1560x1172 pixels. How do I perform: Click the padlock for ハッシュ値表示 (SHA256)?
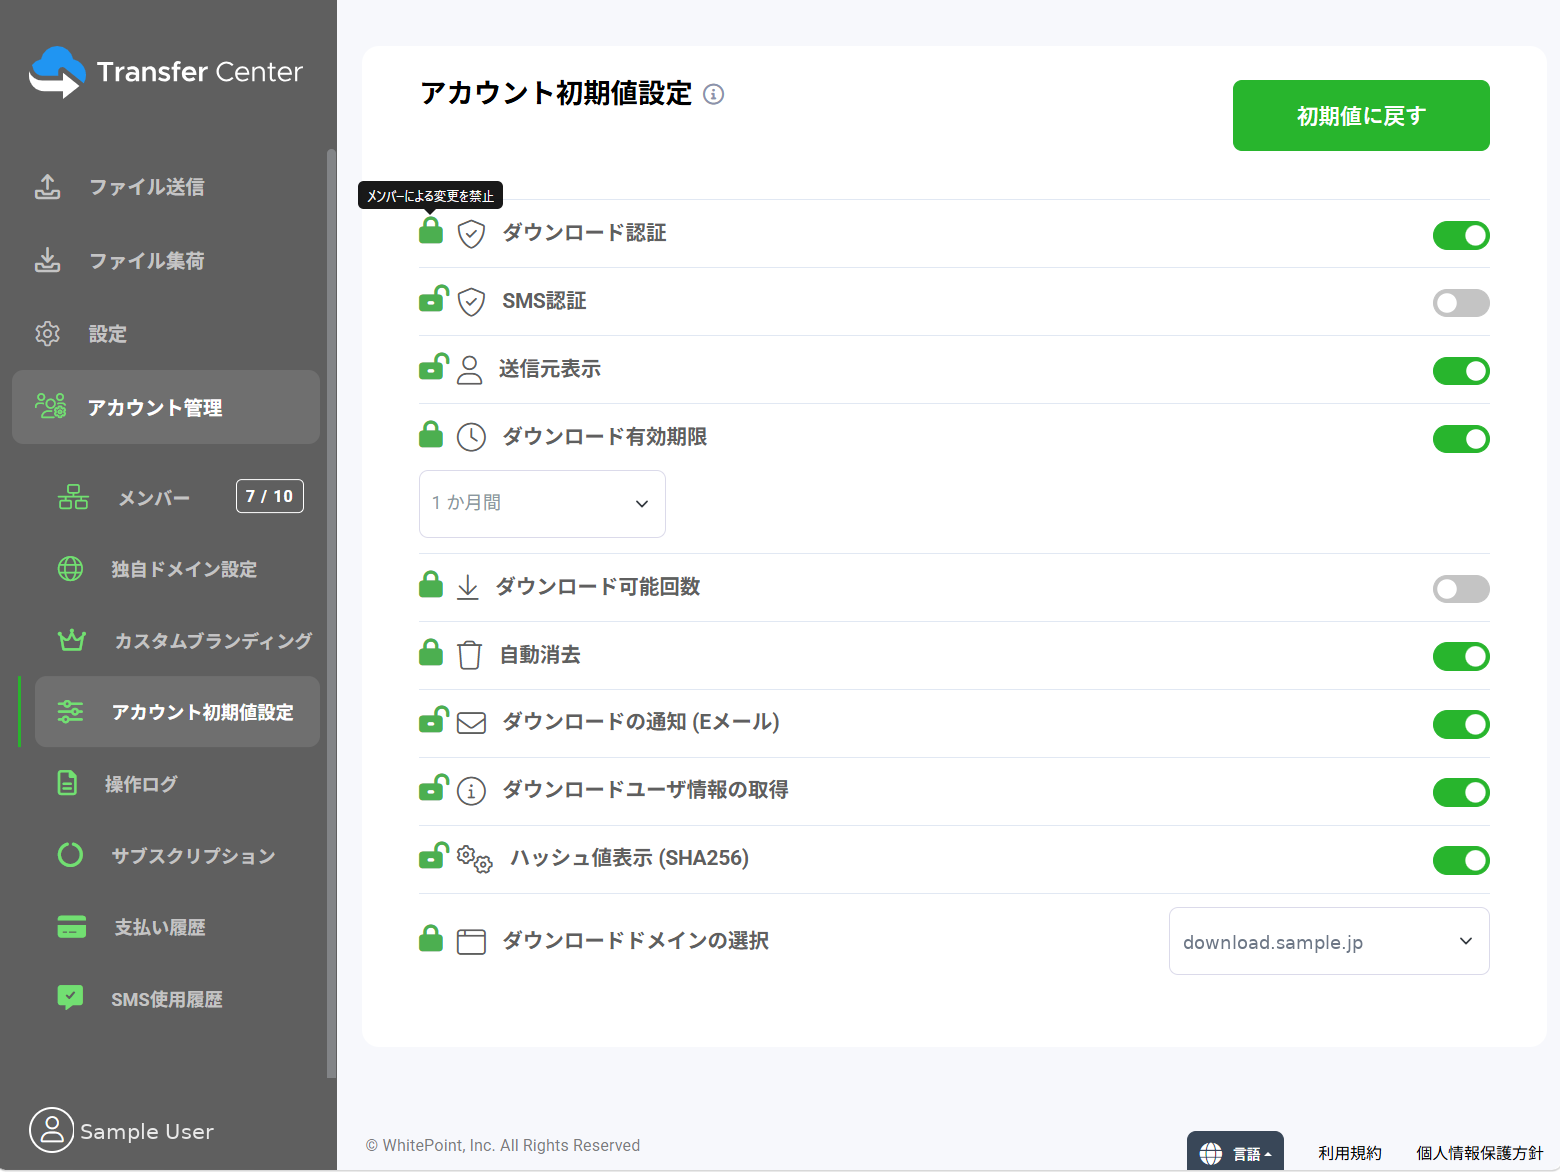click(433, 856)
